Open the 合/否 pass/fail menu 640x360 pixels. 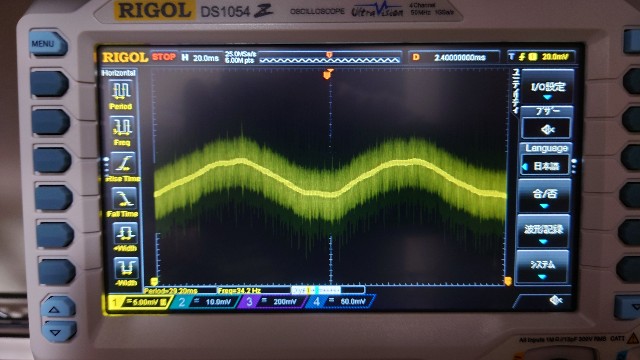[544, 197]
